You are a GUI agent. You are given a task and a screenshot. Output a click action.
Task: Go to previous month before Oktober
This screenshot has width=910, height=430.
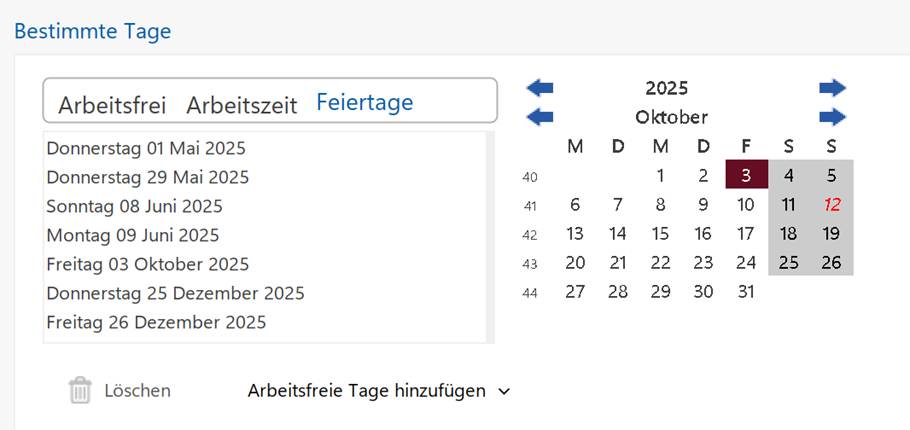pos(539,117)
